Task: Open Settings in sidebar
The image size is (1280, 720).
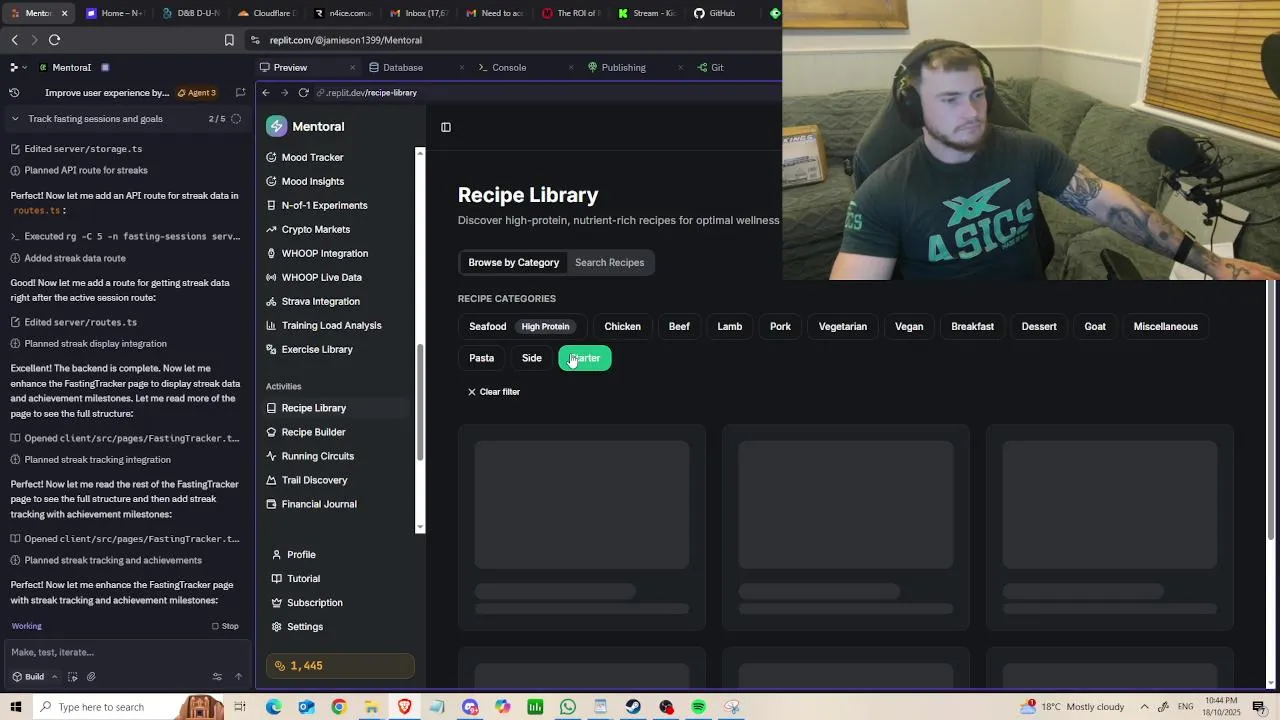Action: coord(305,626)
